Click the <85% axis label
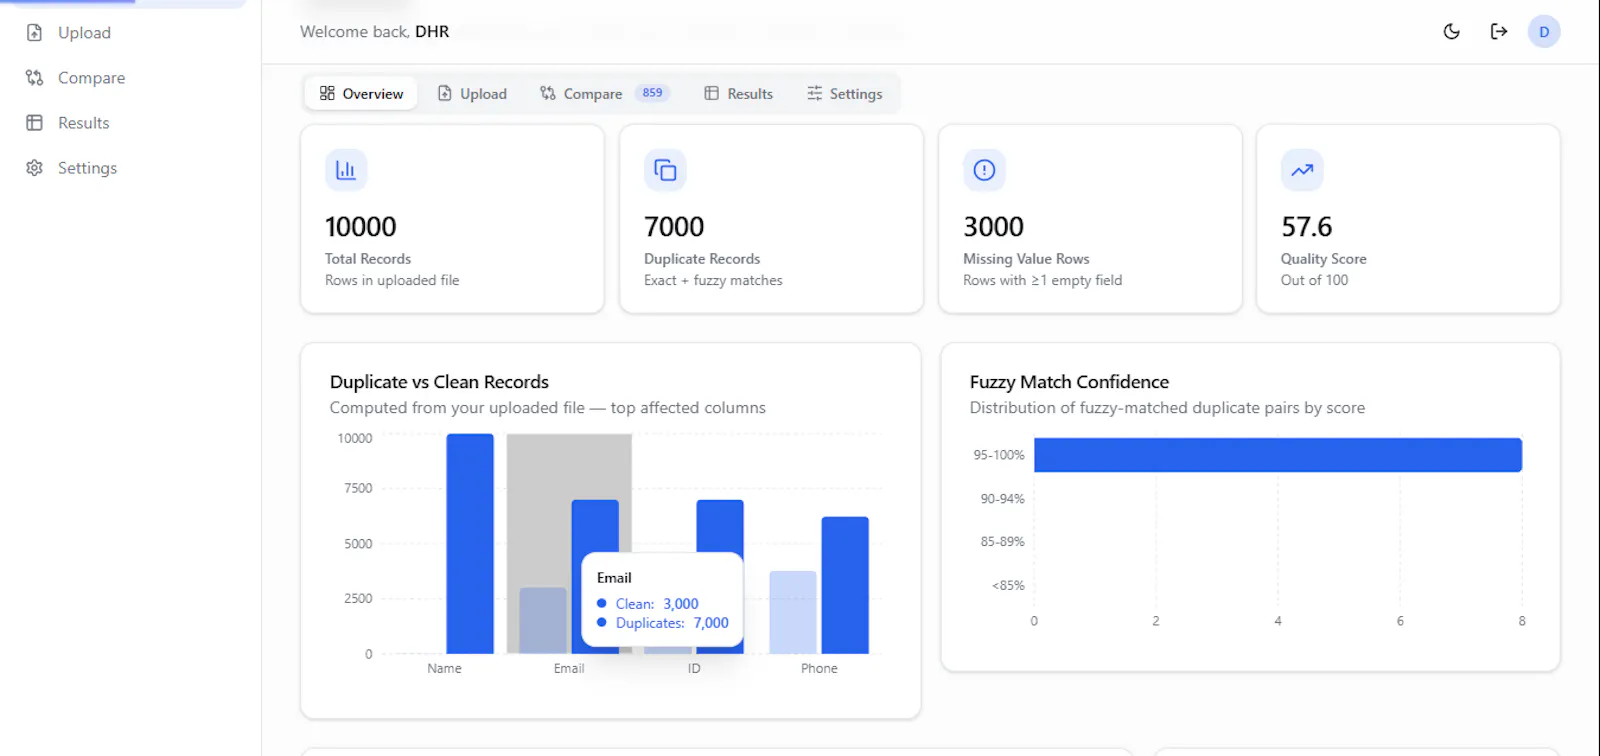Screen dimensions: 1600x756 pyautogui.click(x=1008, y=586)
